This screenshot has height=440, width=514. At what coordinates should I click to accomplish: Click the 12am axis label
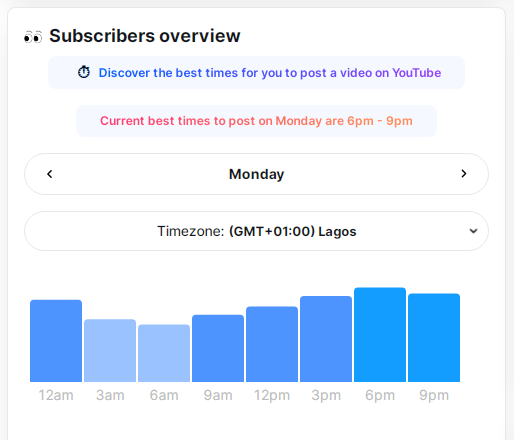click(56, 395)
